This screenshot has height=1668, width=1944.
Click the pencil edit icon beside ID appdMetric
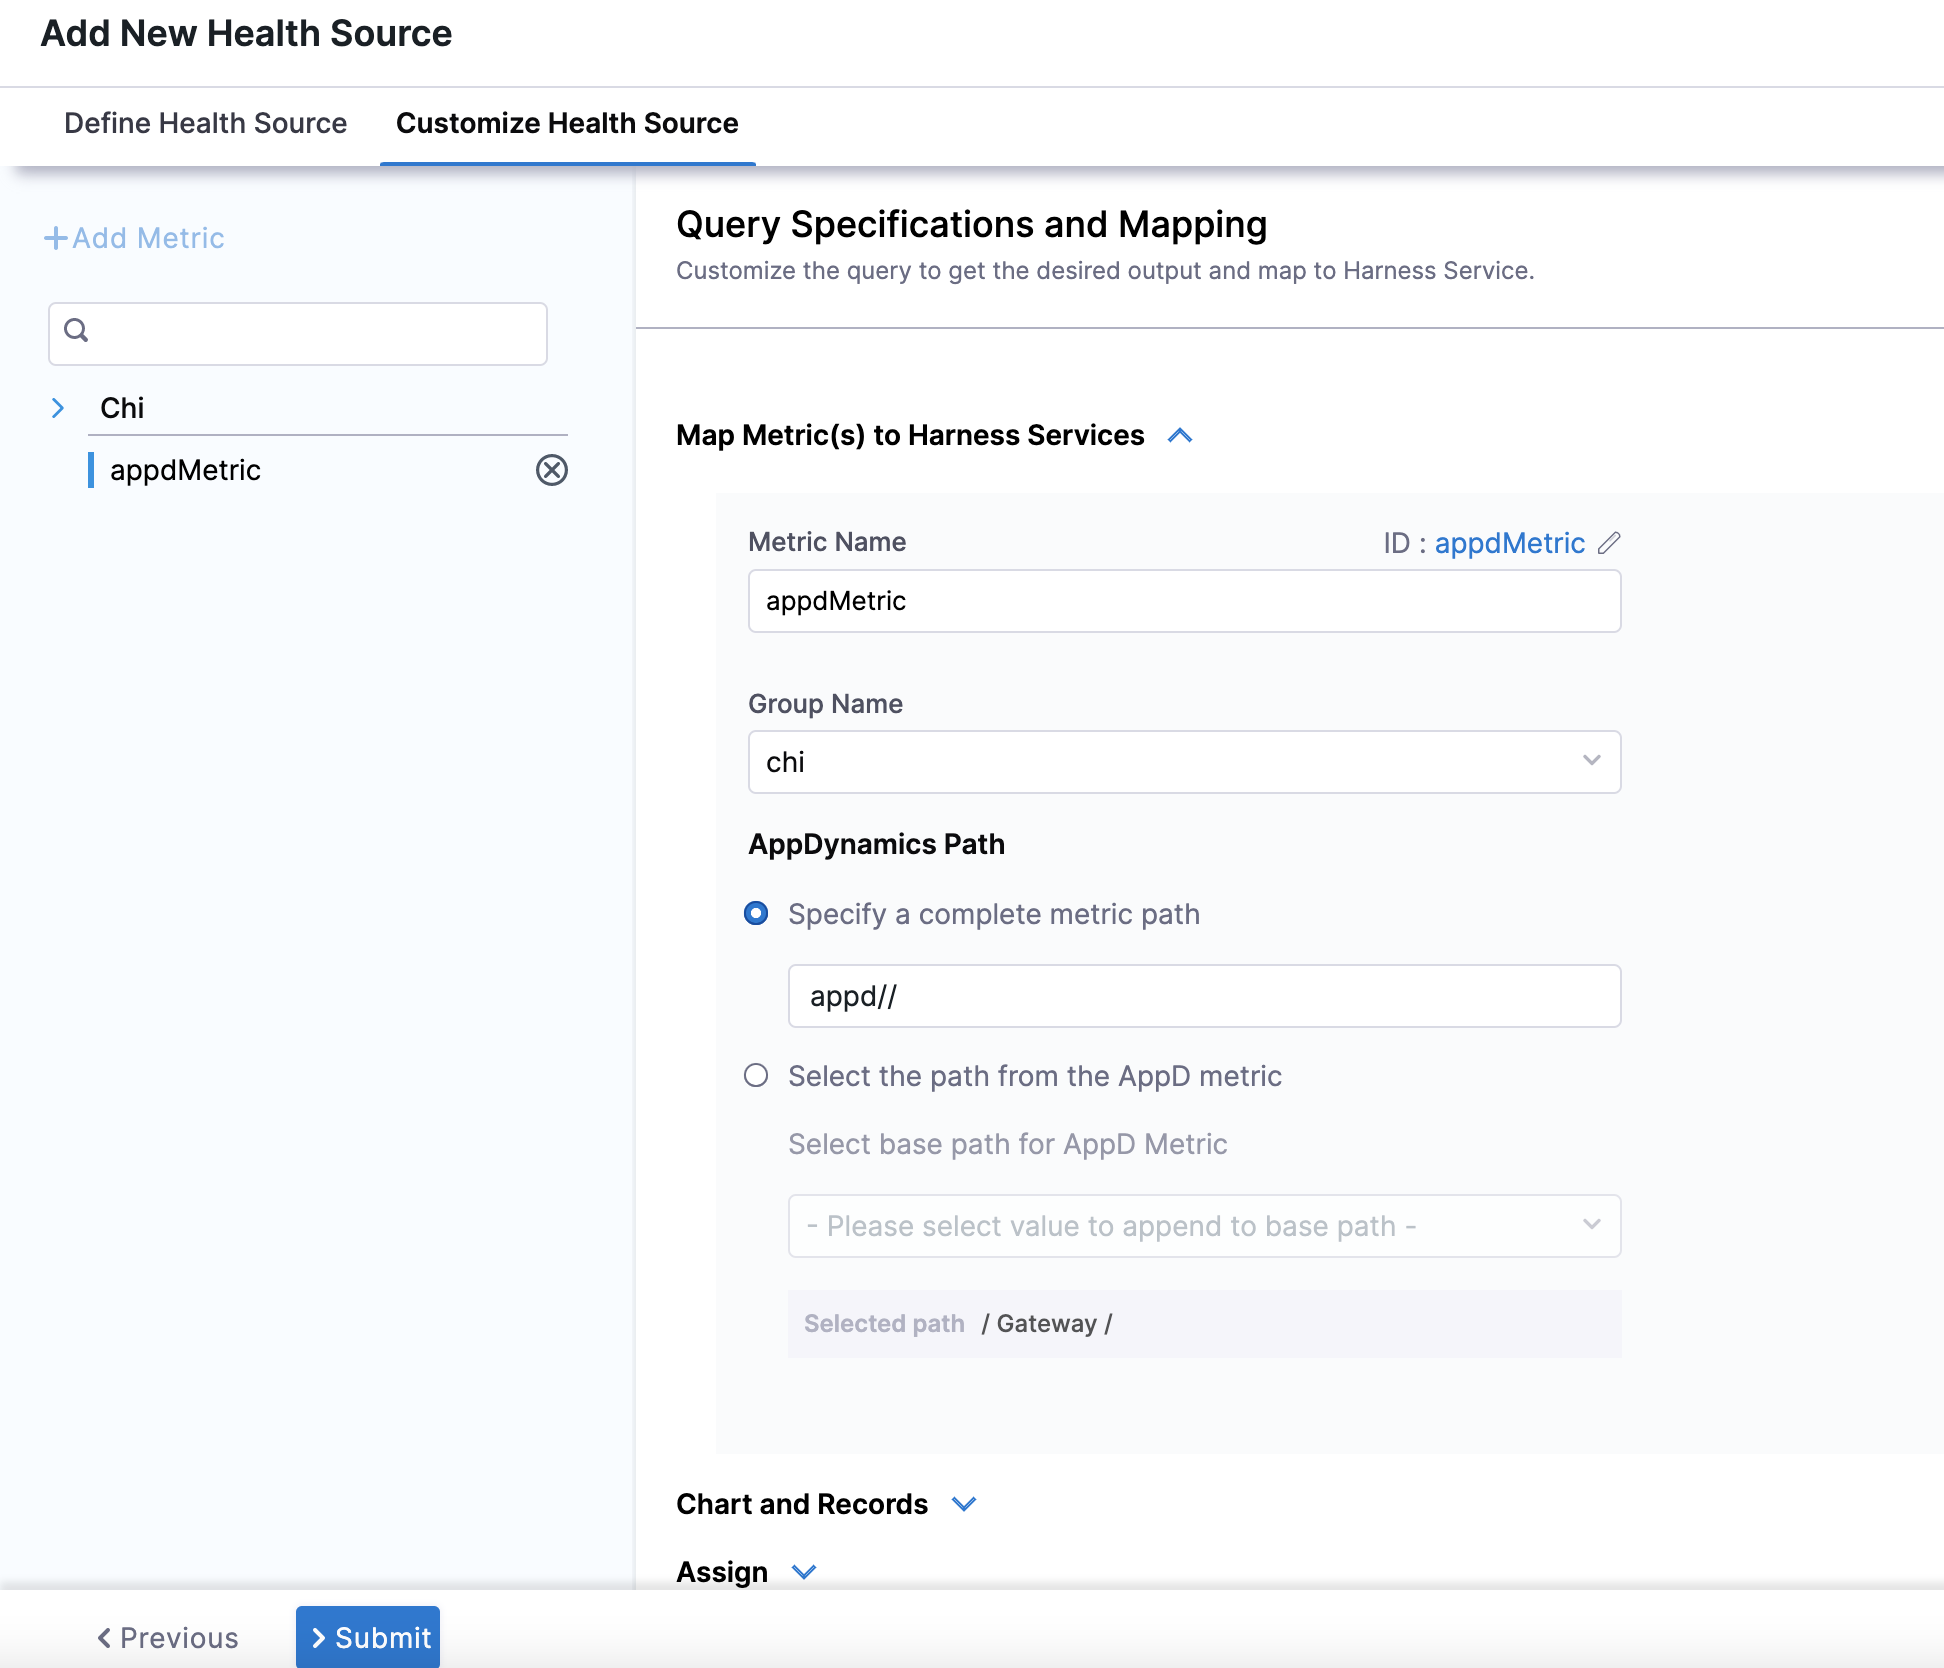[1609, 543]
